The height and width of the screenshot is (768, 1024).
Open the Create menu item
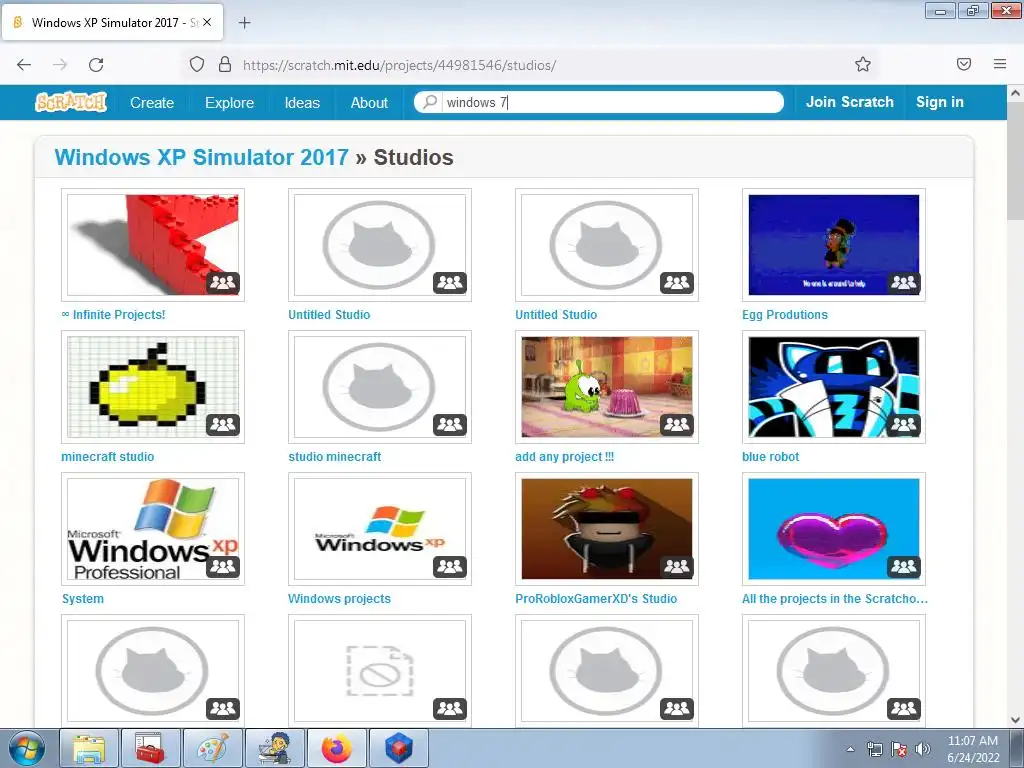point(152,103)
